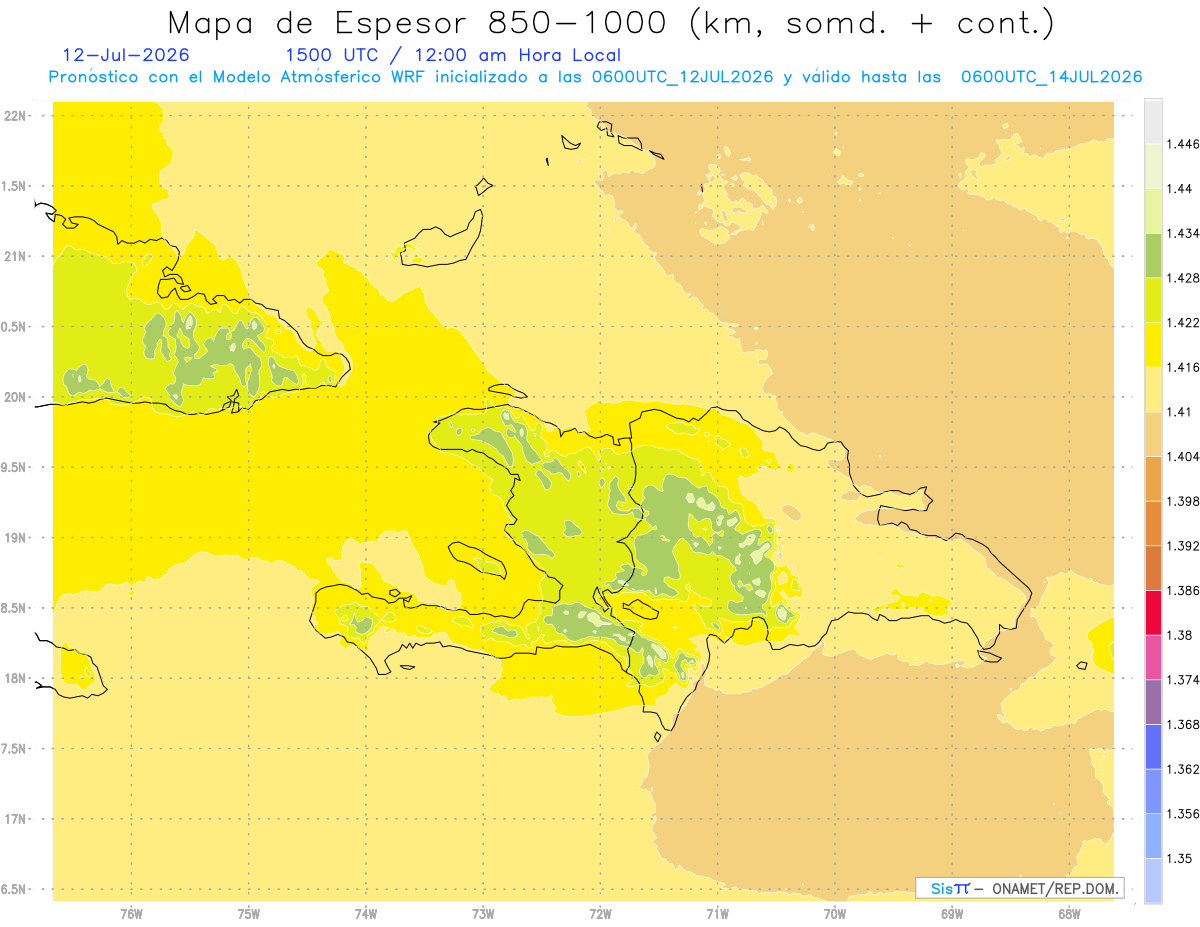This screenshot has height=927, width=1200.
Task: Click the "76W" longitude label
Action: point(131,914)
